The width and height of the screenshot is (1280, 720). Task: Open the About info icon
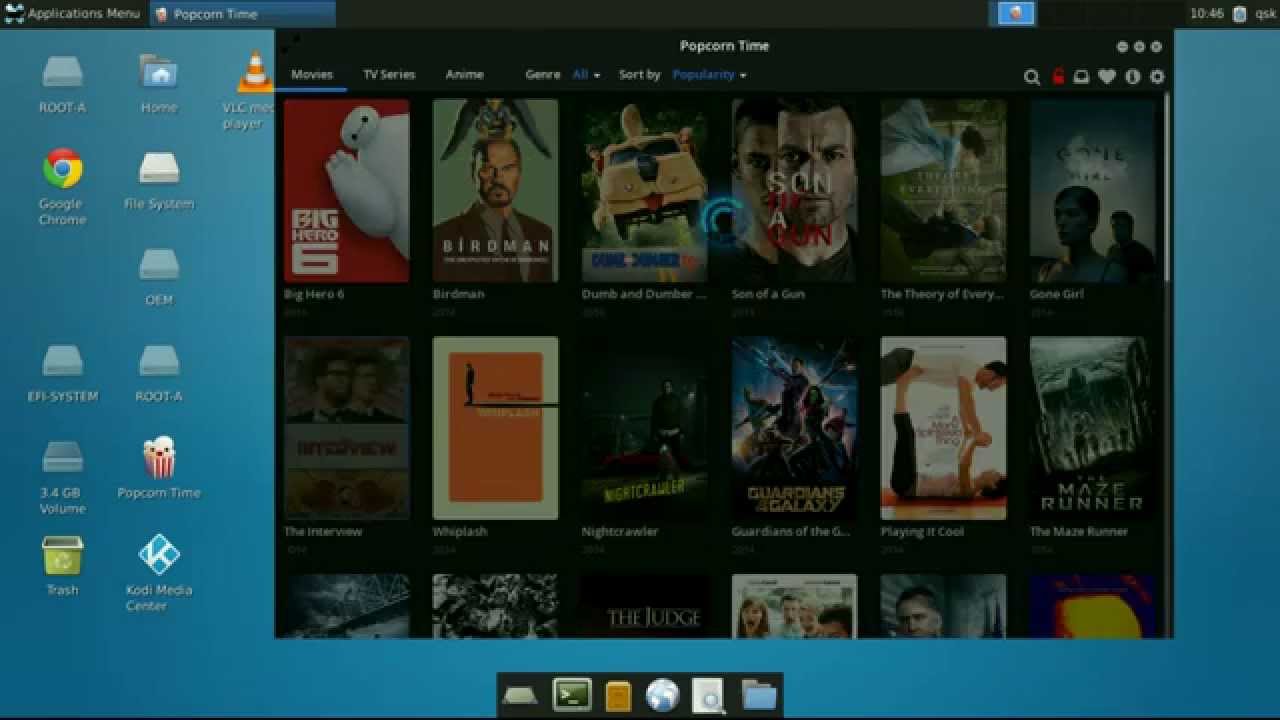point(1133,77)
